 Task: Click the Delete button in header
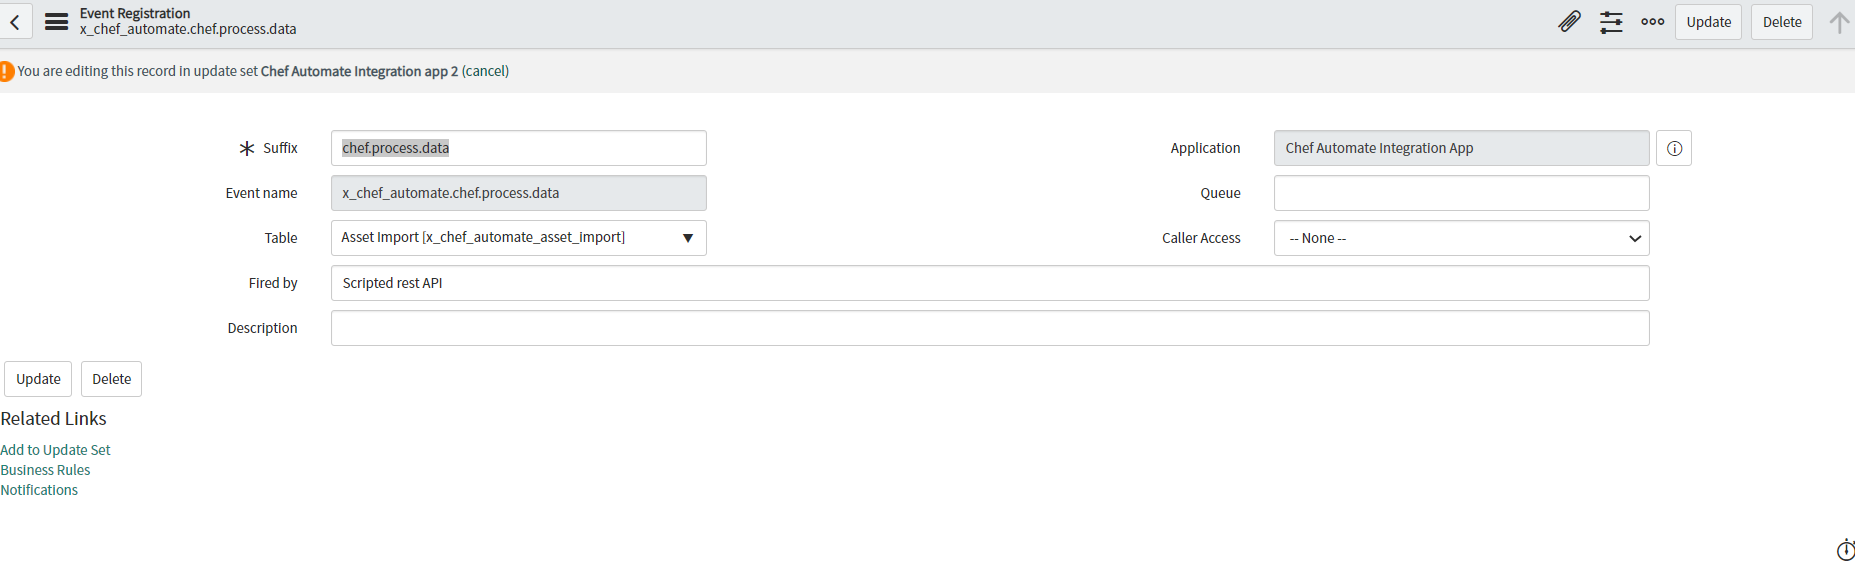click(1781, 22)
